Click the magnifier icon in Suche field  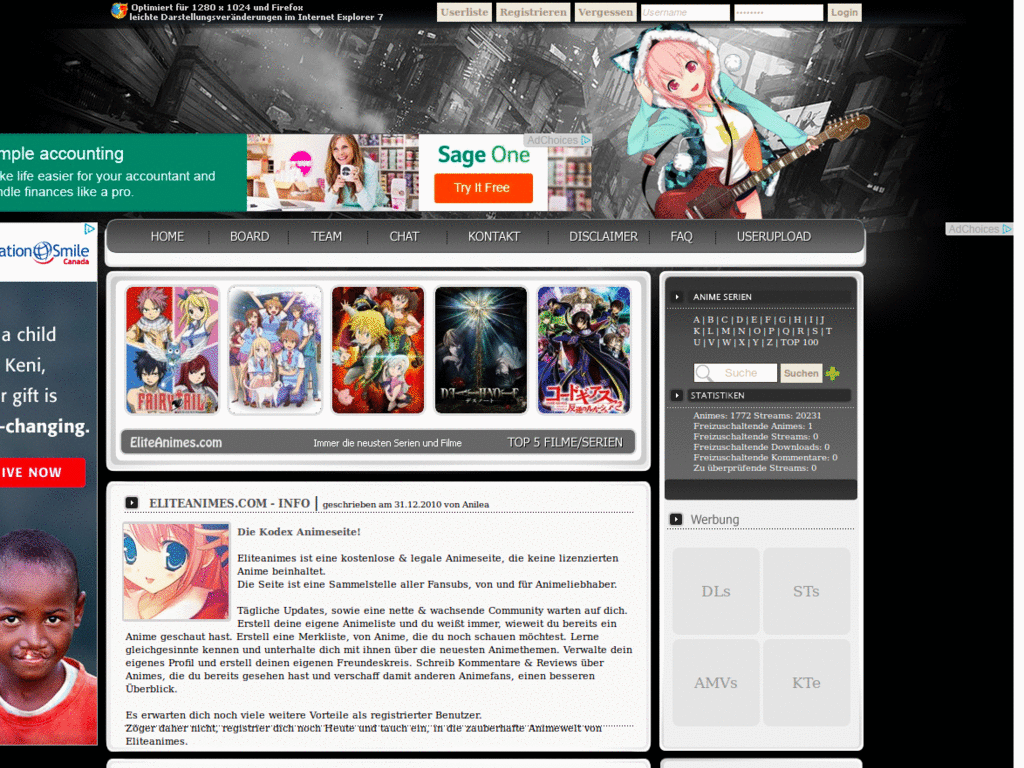704,373
